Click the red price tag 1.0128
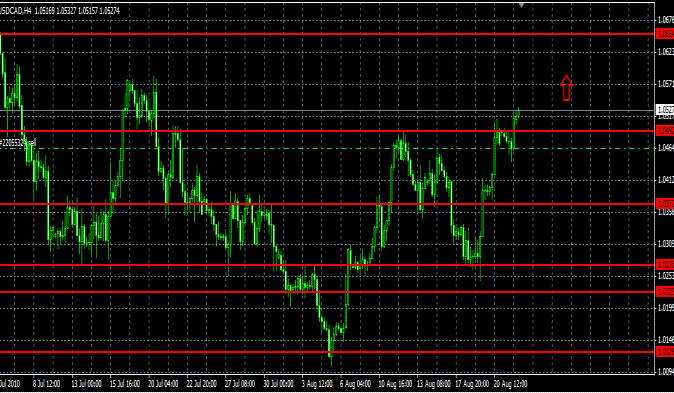This screenshot has height=393, width=674. tap(665, 352)
